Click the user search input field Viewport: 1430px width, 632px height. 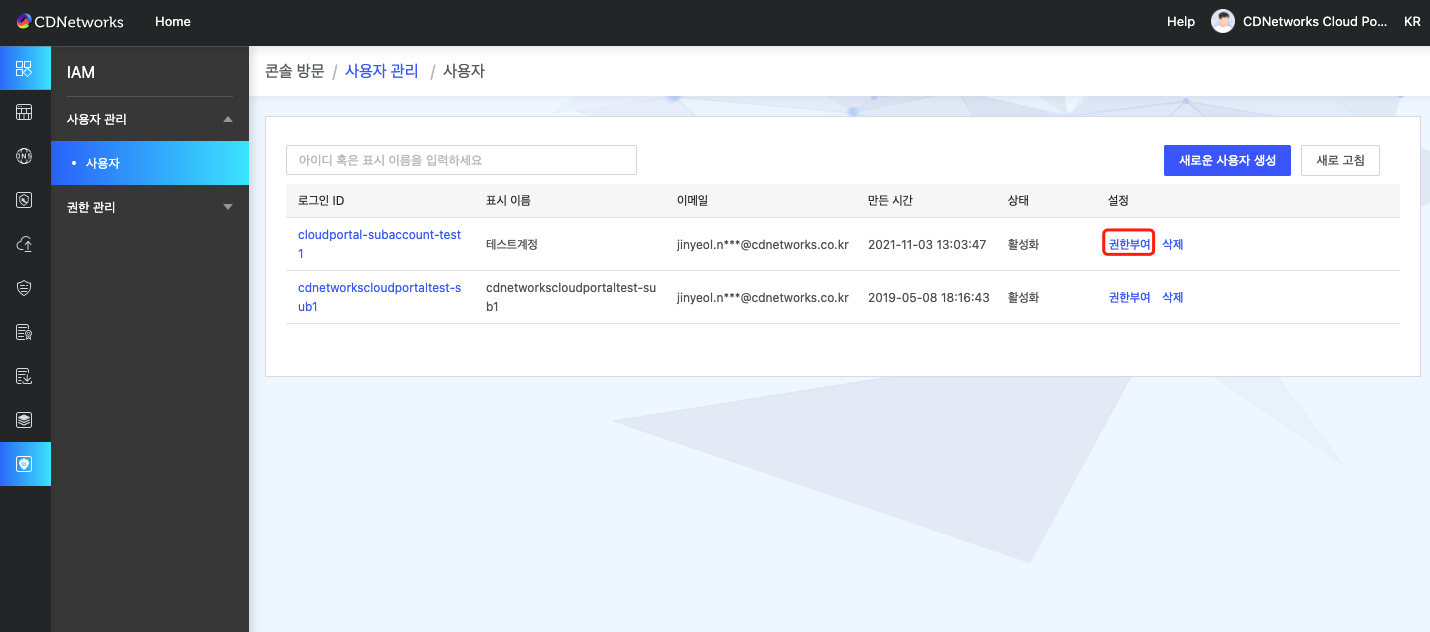click(461, 160)
